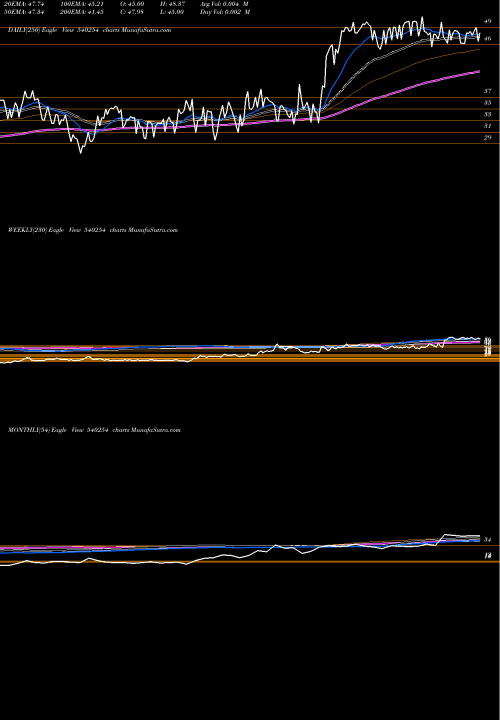Click the 29 price axis label
Image resolution: width=500 pixels, height=720 pixels.
coord(488,138)
